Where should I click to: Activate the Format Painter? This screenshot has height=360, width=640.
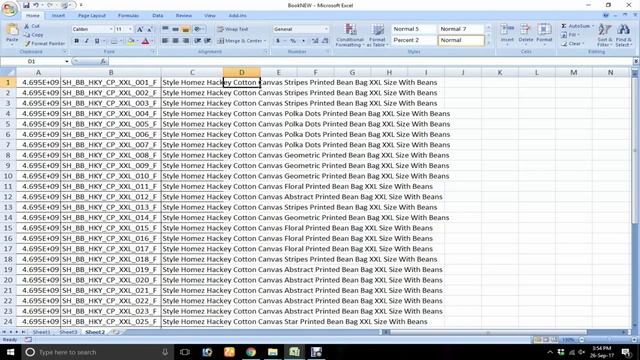coord(44,43)
